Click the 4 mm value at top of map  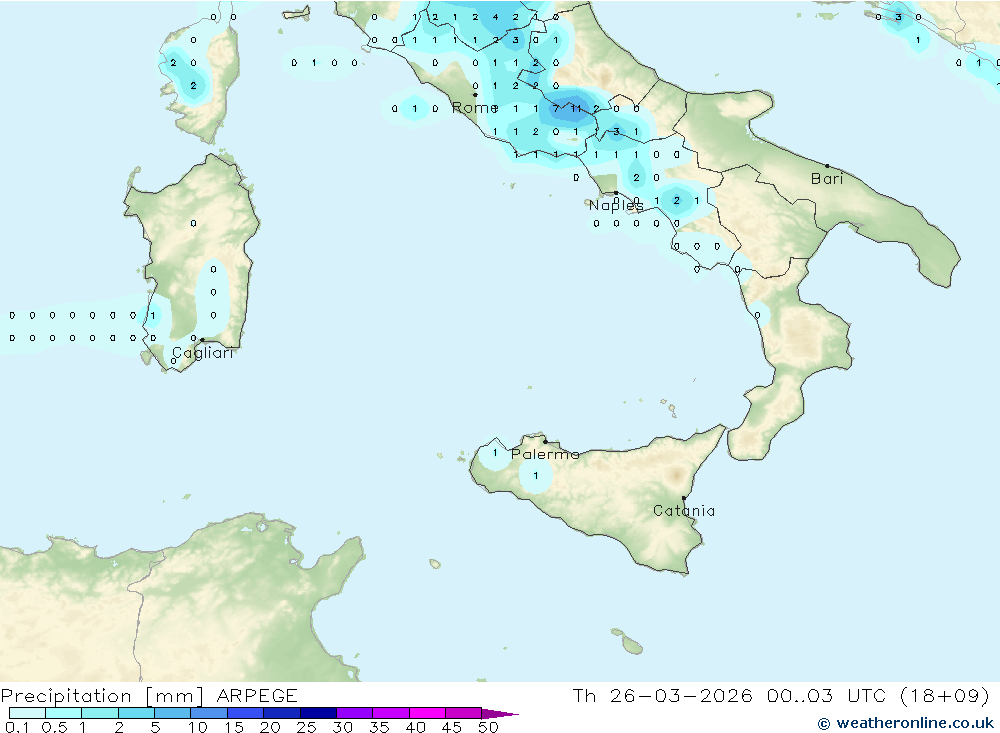(x=496, y=17)
